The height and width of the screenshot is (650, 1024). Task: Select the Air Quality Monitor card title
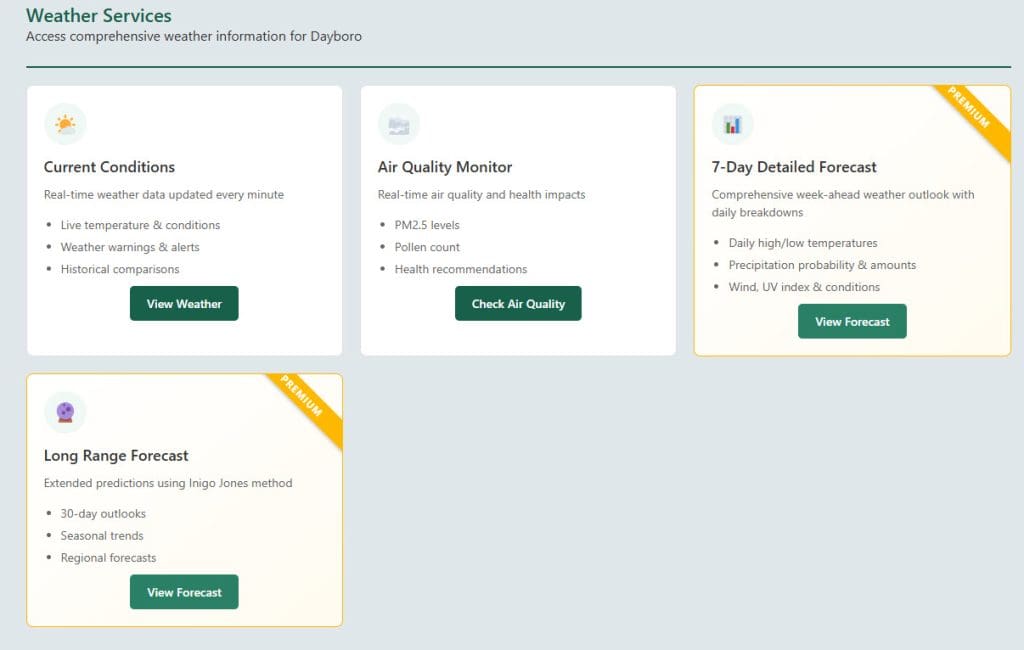tap(445, 167)
